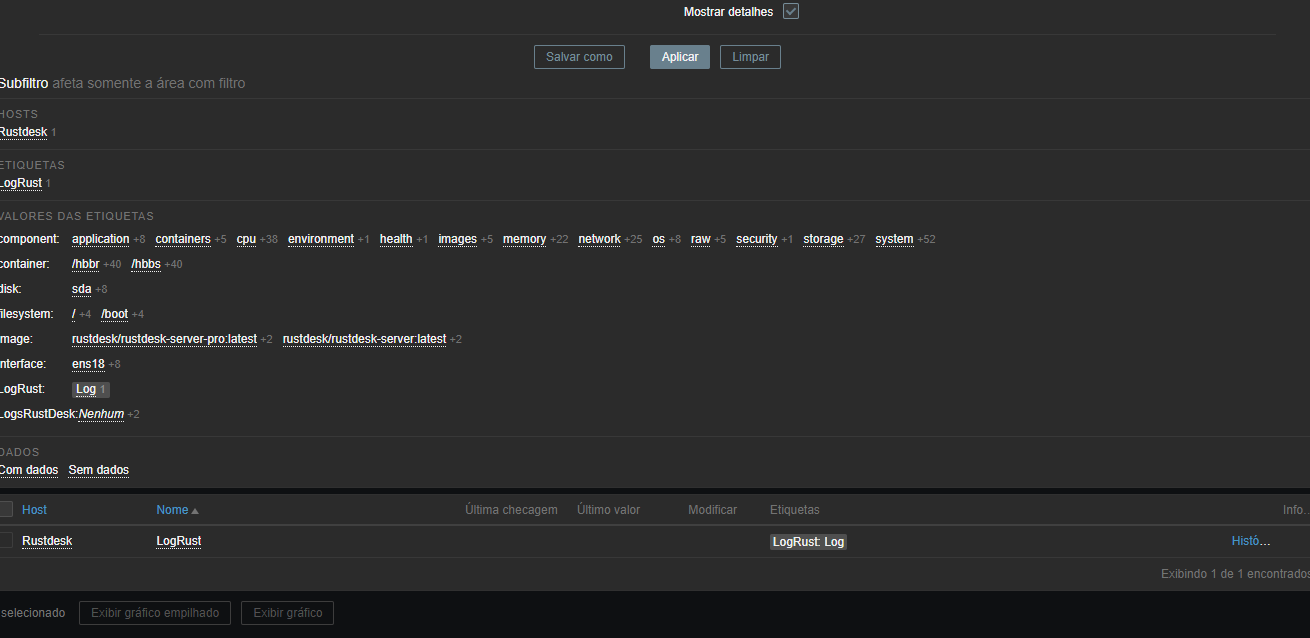1310x638 pixels.
Task: Open Rustdesk host link in table row
Action: 47,541
